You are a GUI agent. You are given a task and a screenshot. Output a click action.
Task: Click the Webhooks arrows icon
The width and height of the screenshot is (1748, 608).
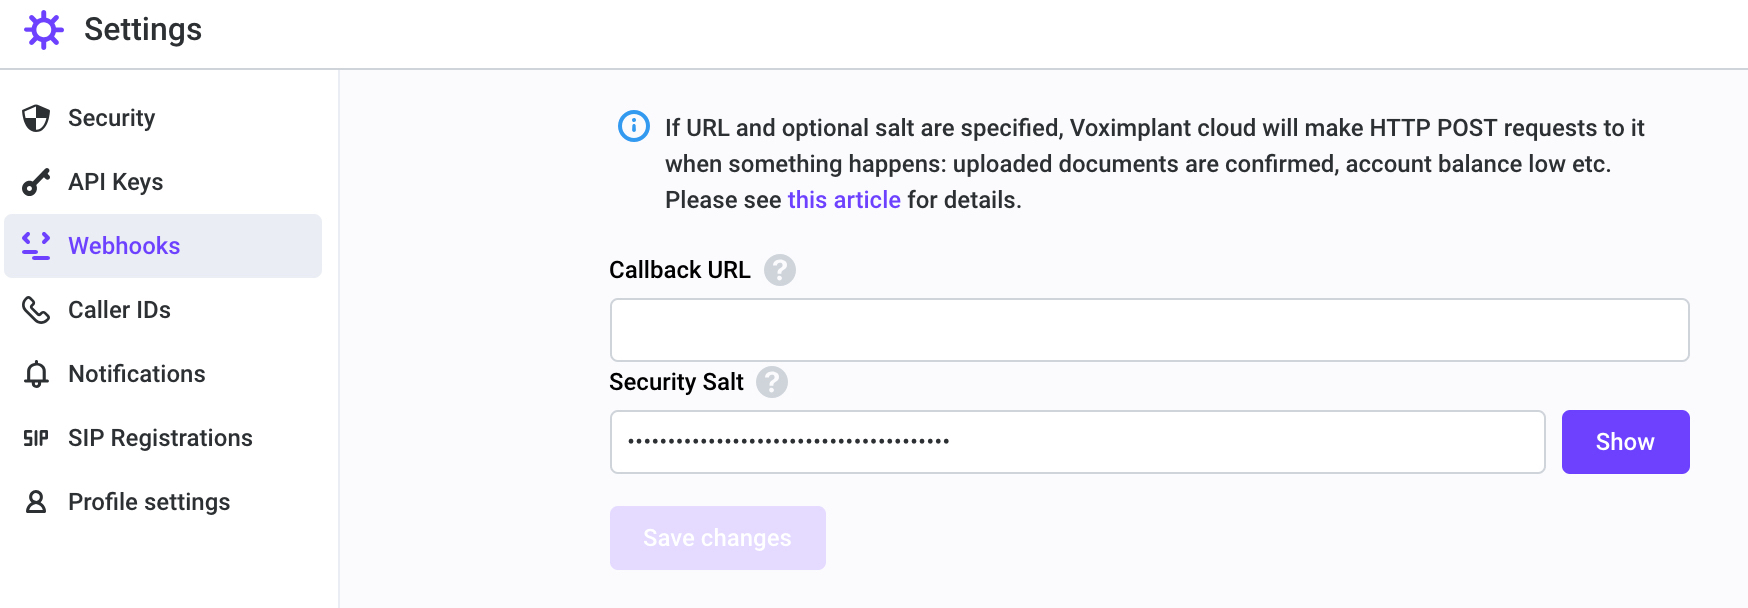tap(36, 246)
